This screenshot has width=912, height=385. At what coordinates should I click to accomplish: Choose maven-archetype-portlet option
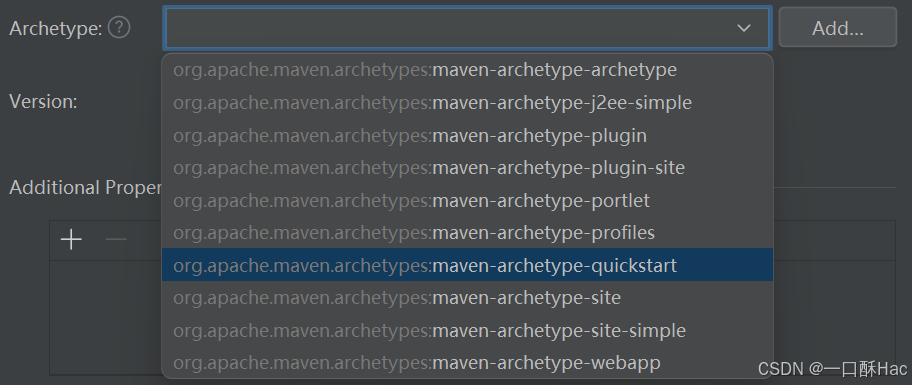(x=467, y=201)
